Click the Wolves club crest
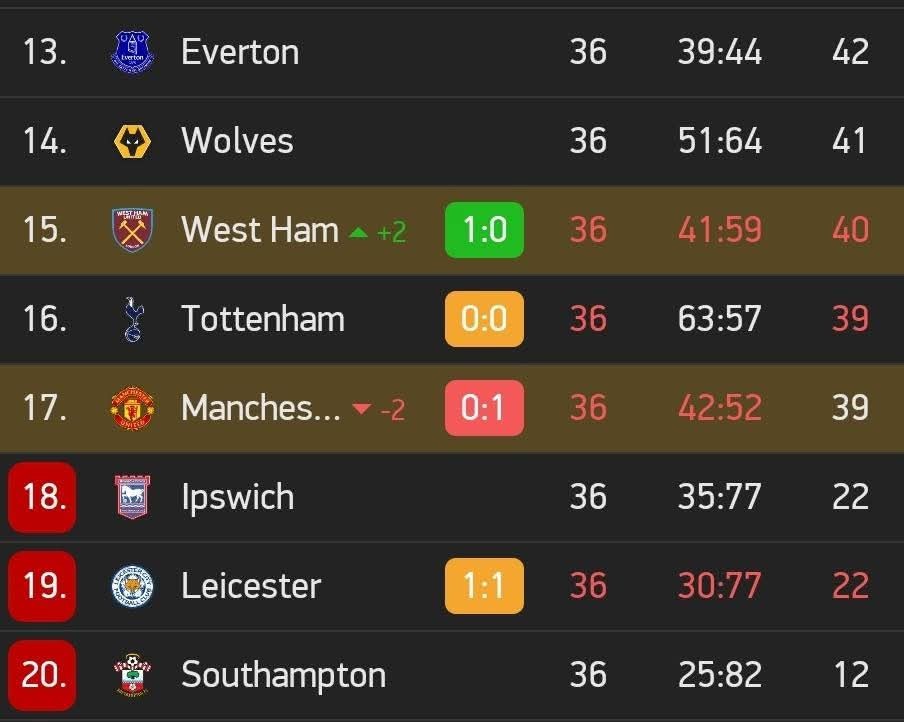Screen dimensions: 904x722 132,141
